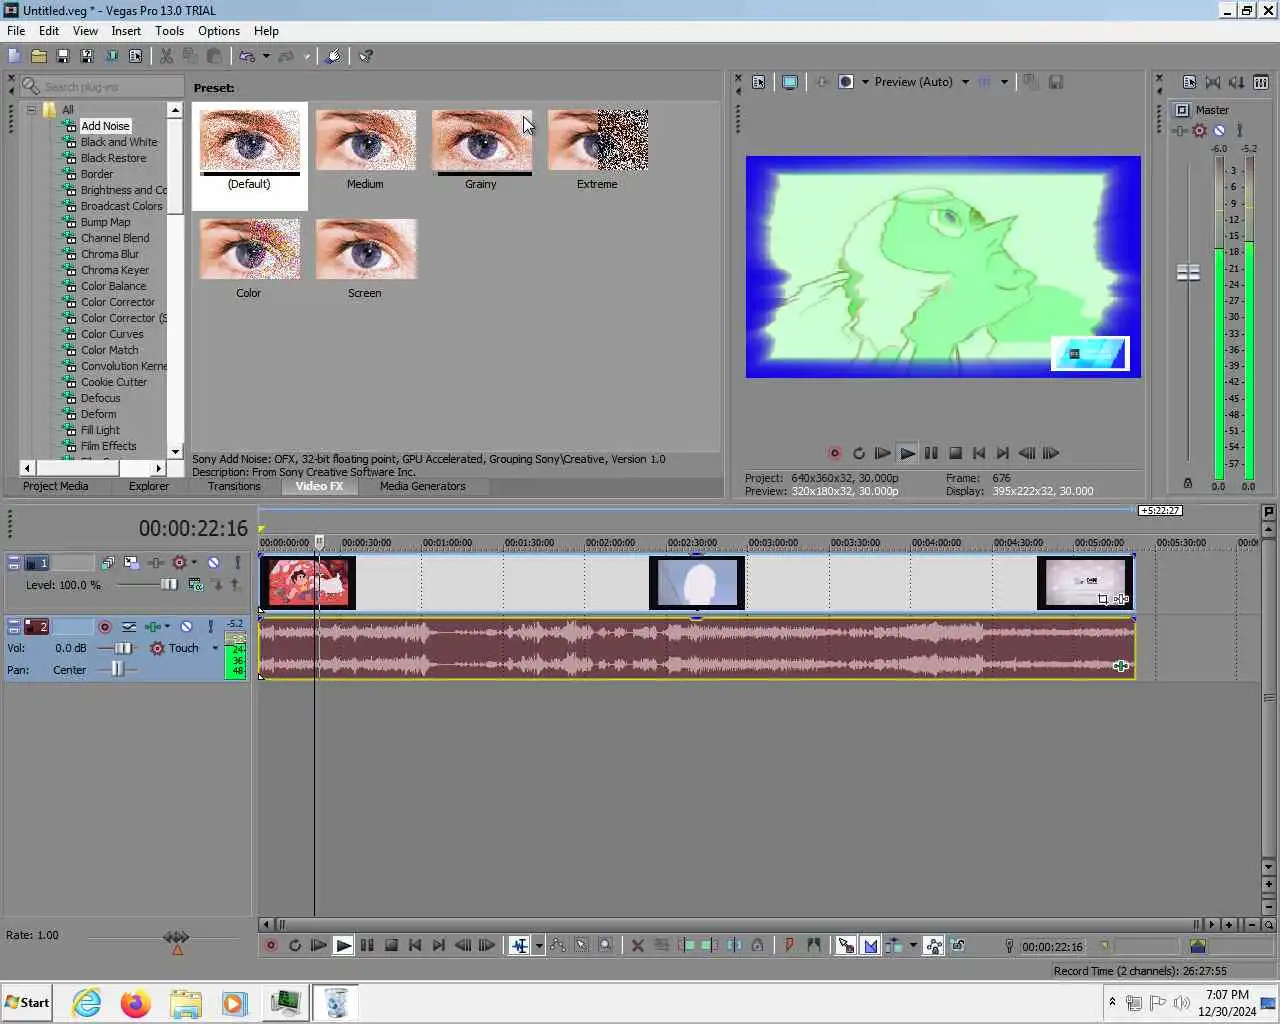Open the Undo history dropdown arrow
This screenshot has height=1024, width=1280.
[266, 57]
